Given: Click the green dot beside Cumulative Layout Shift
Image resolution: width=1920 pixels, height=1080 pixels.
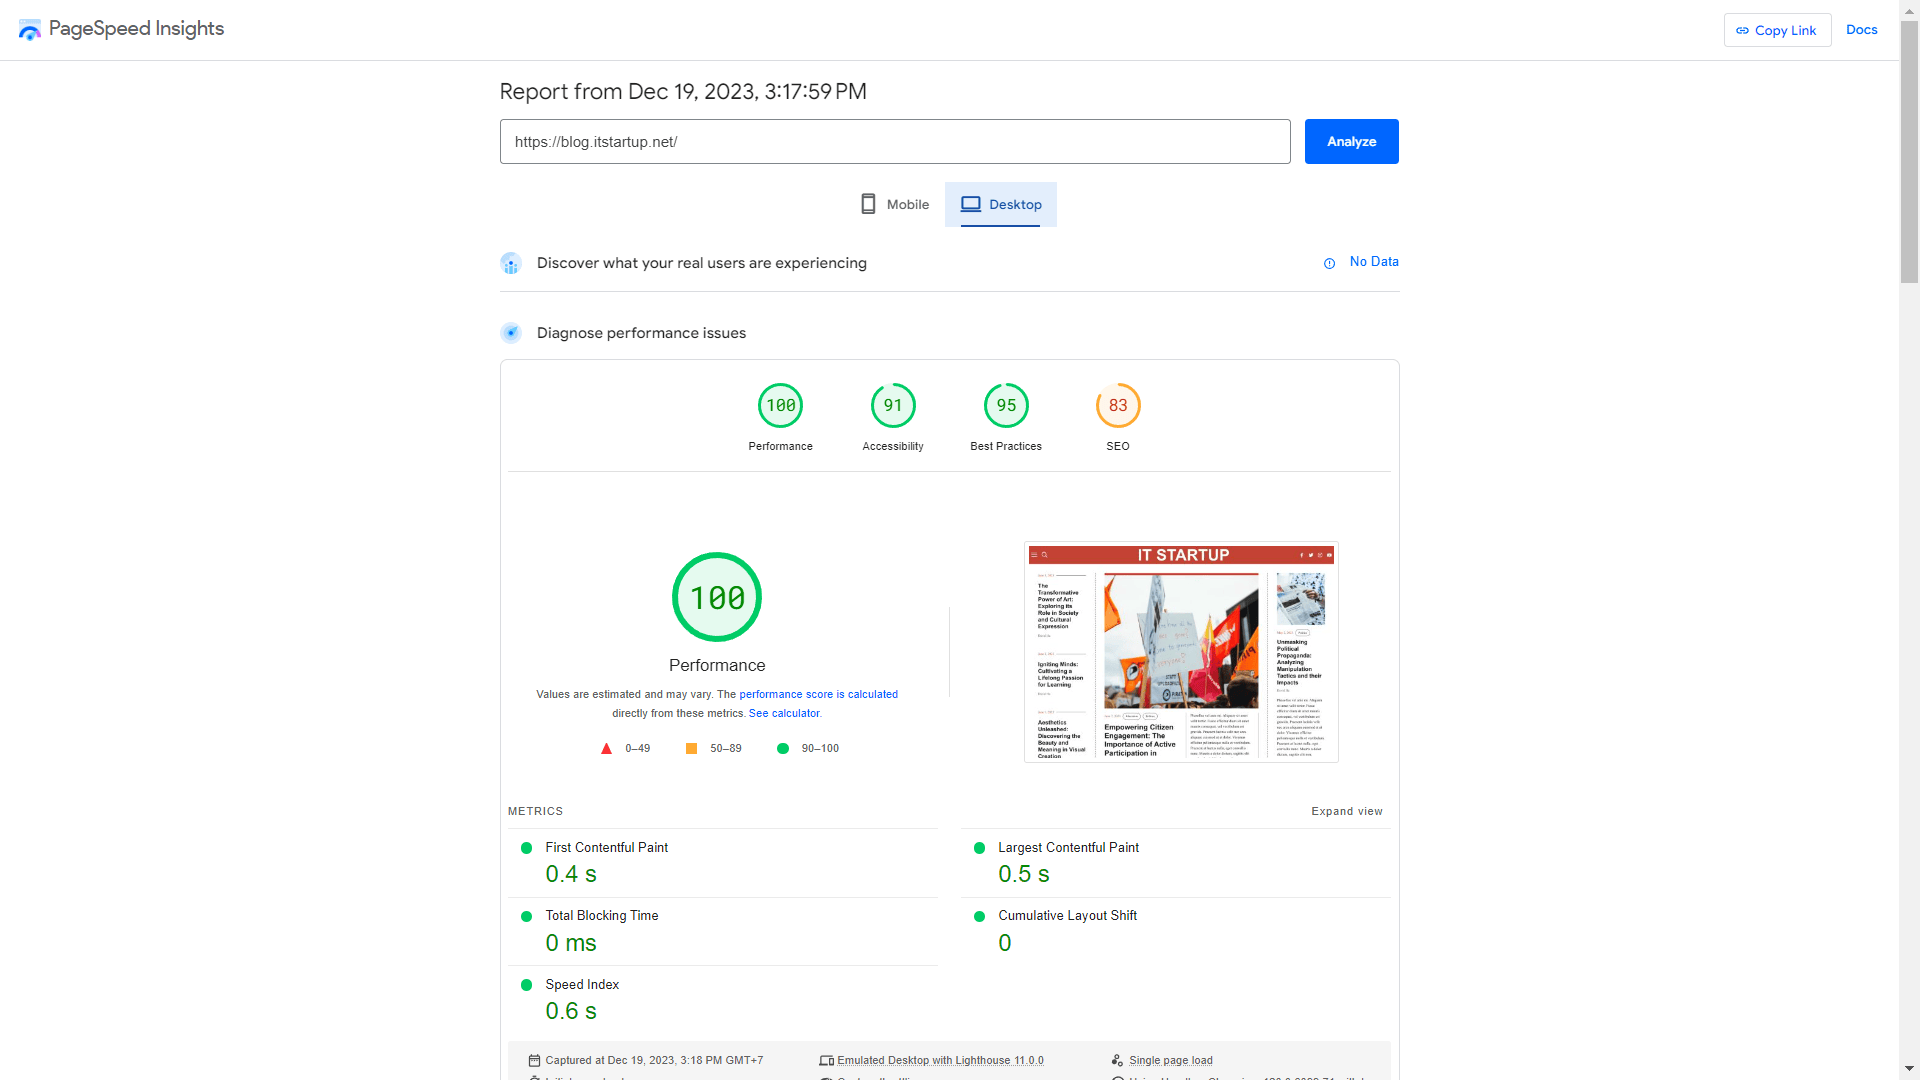Looking at the screenshot, I should coord(979,916).
